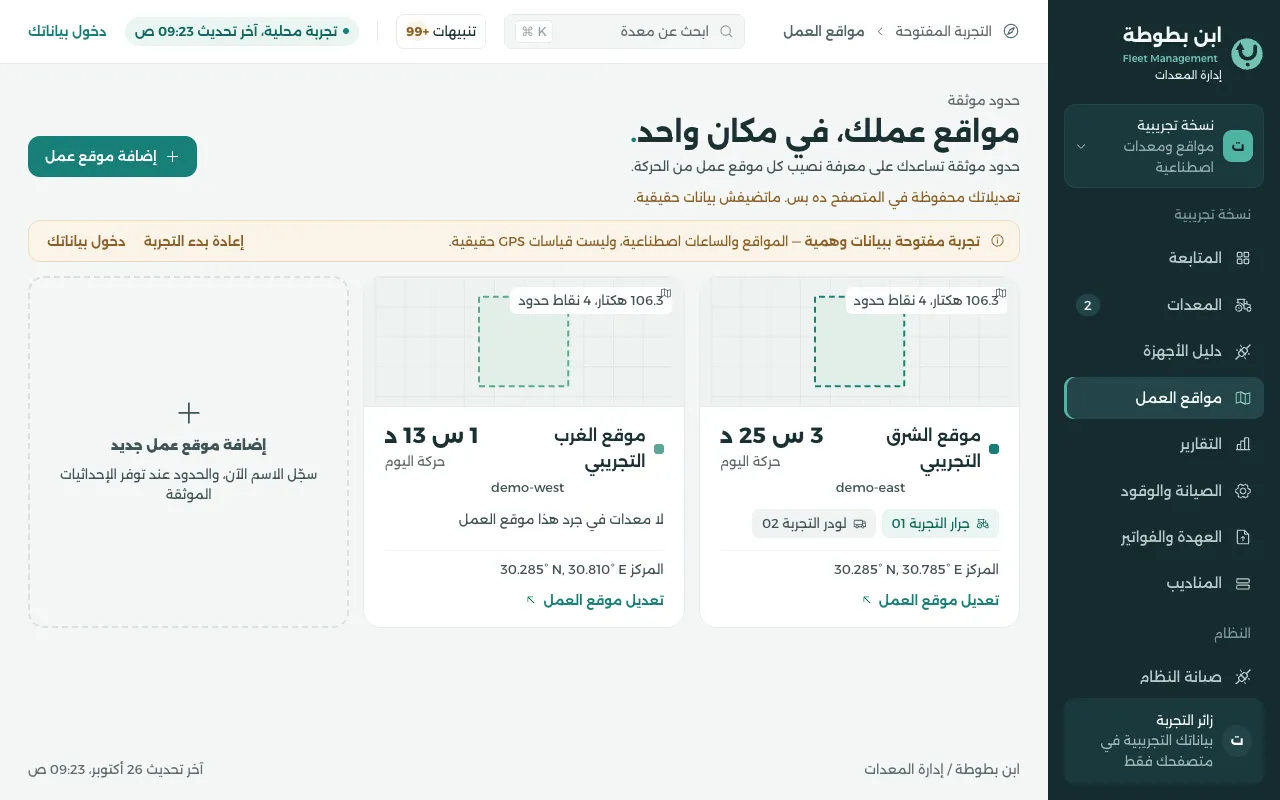The height and width of the screenshot is (800, 1280).
Task: Click the إضافة موقع عمل جديد card title
Action: pos(189,445)
